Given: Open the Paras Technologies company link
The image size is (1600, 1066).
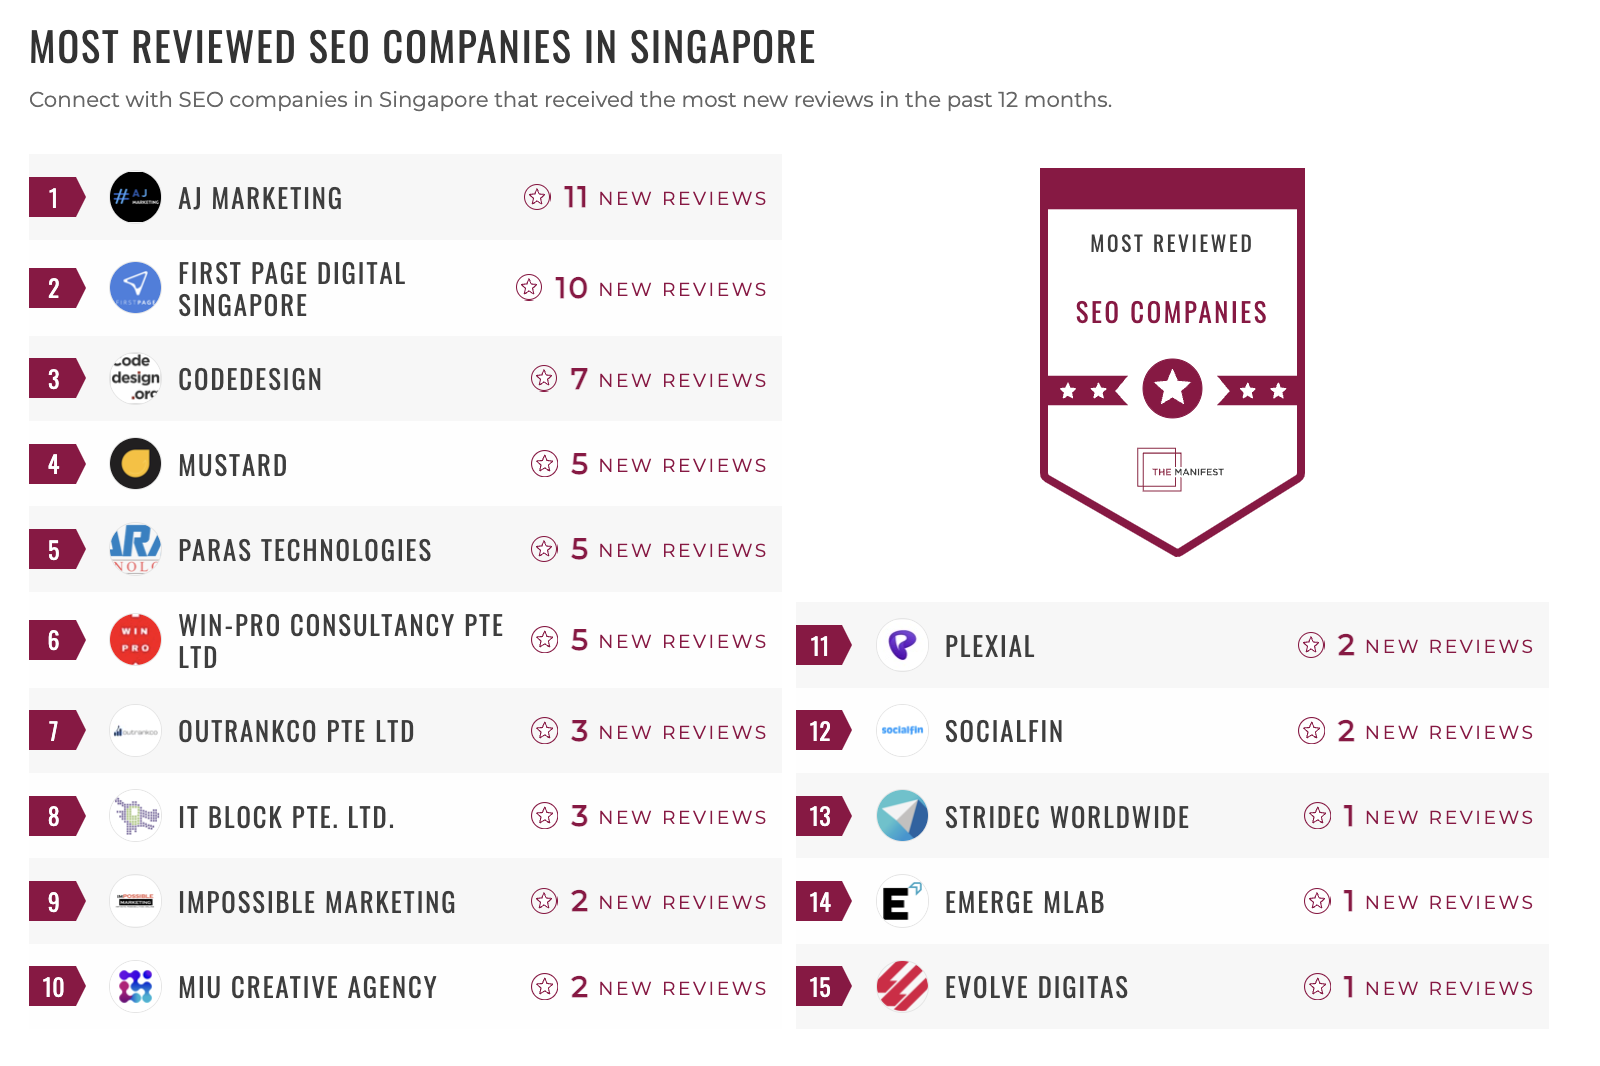Looking at the screenshot, I should point(304,550).
